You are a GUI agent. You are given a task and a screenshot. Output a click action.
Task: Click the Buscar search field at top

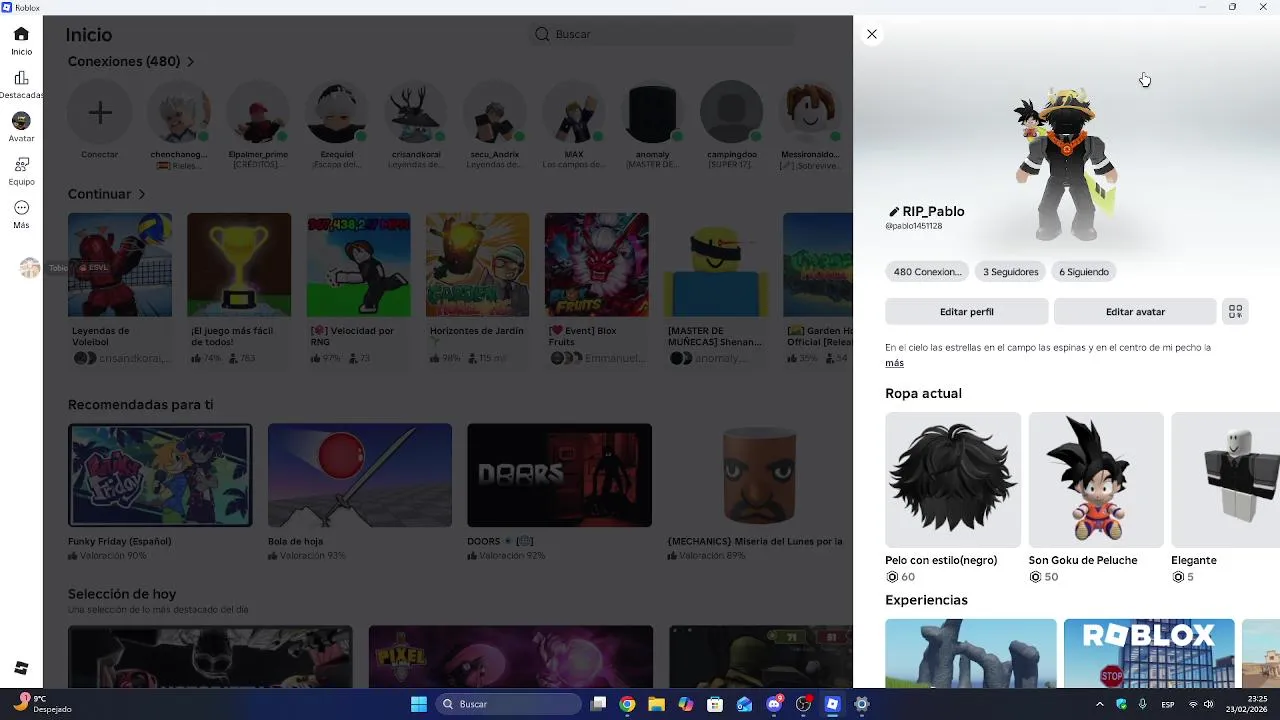[x=662, y=34]
